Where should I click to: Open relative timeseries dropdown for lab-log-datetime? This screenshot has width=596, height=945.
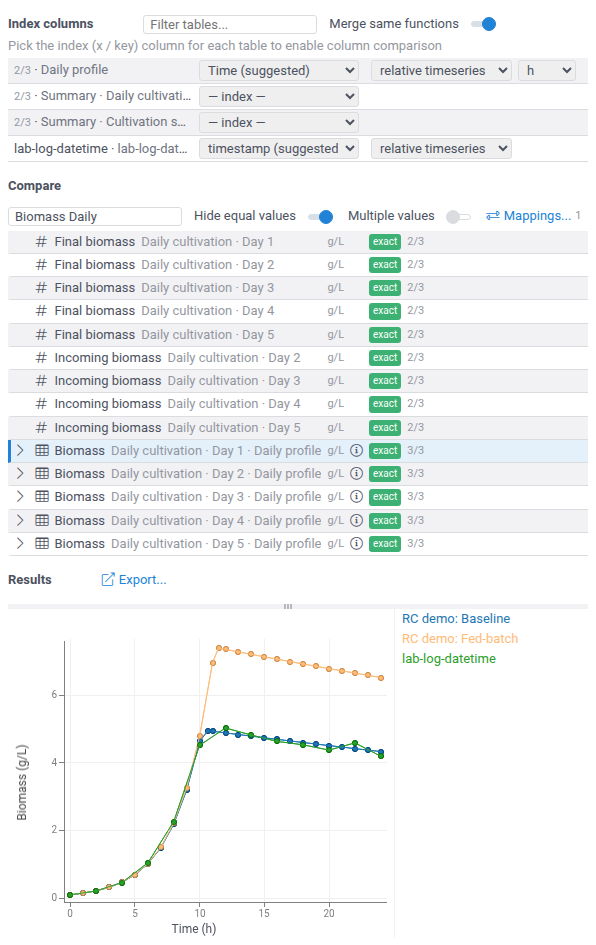tap(441, 148)
